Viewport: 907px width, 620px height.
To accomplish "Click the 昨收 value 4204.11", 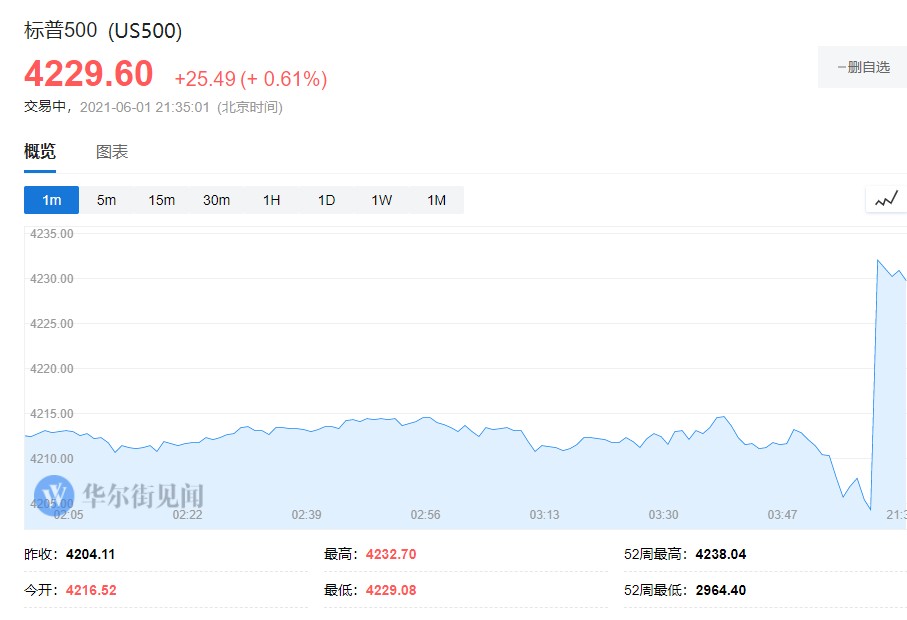I will coord(98,554).
